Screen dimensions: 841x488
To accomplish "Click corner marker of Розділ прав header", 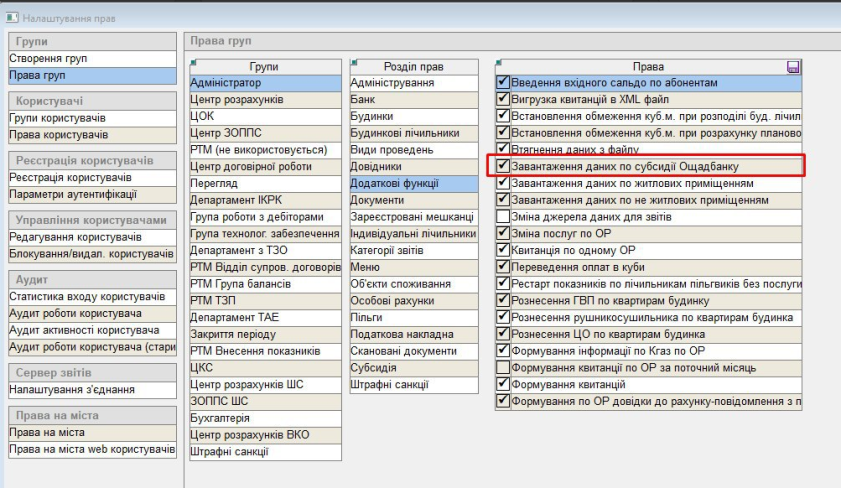I will 353,62.
